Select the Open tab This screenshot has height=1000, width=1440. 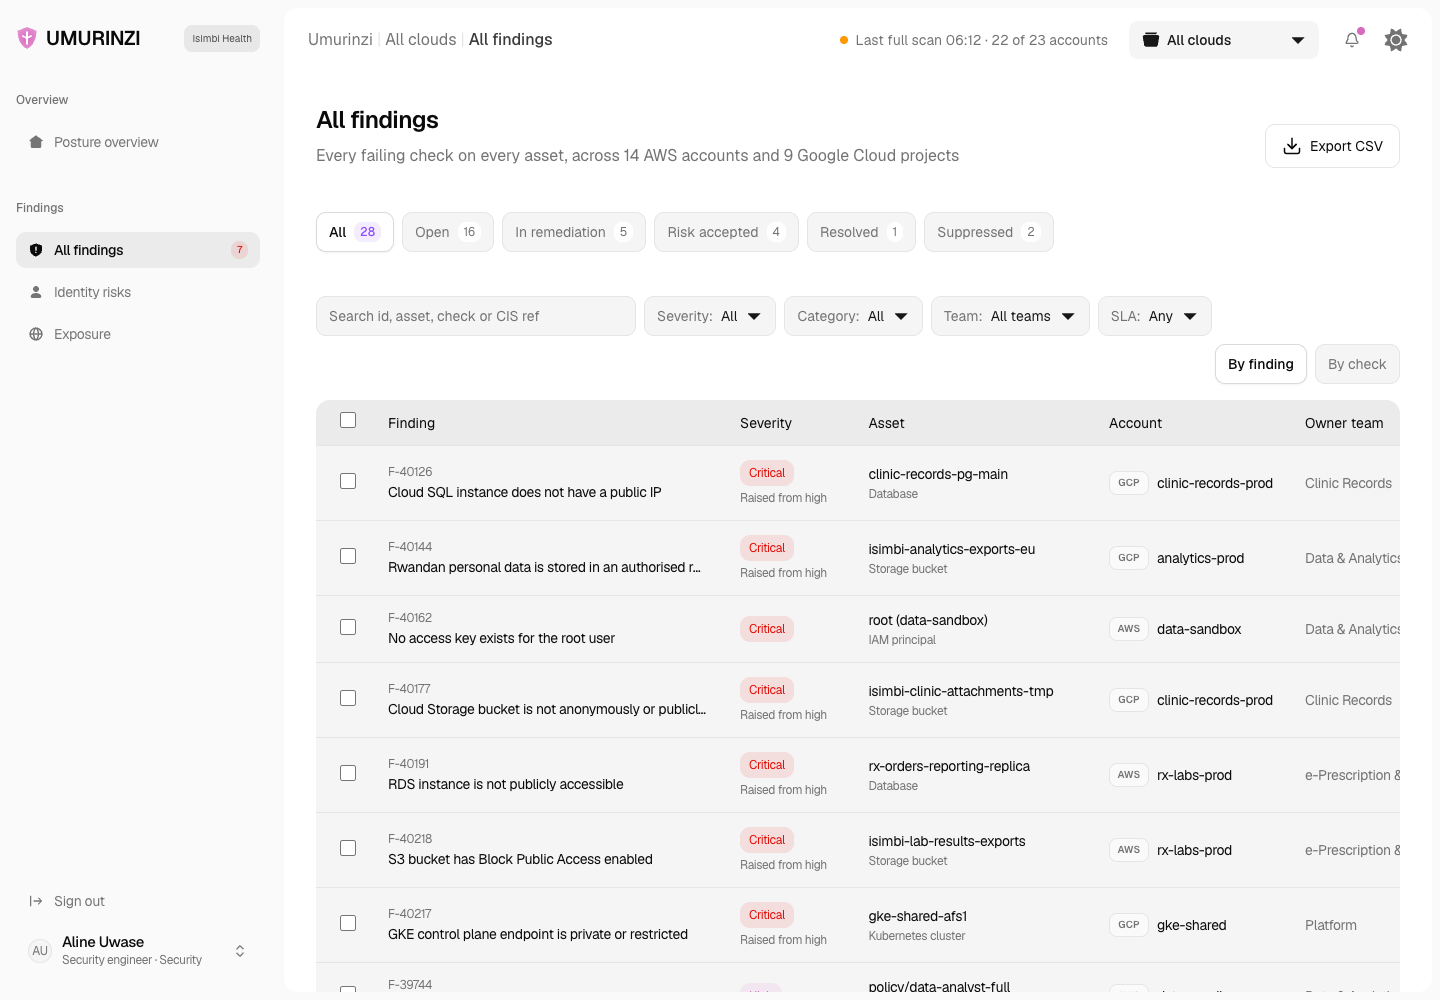(448, 232)
